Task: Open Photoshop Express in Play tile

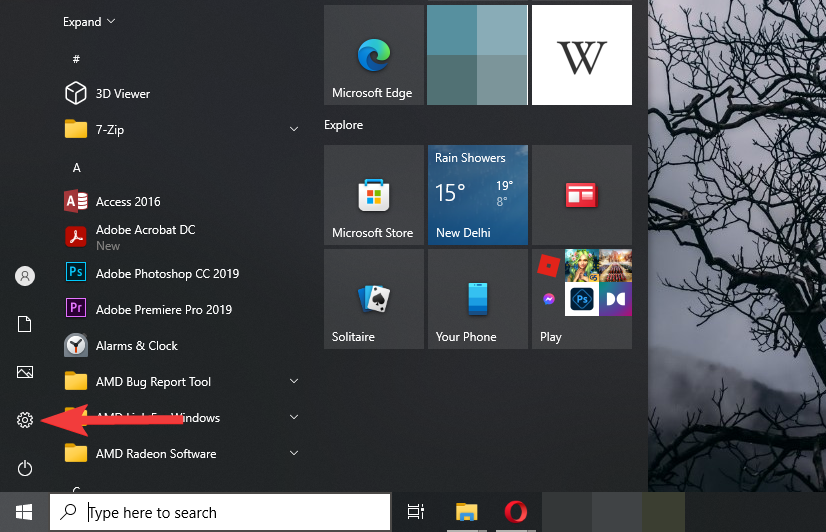Action: click(x=582, y=299)
